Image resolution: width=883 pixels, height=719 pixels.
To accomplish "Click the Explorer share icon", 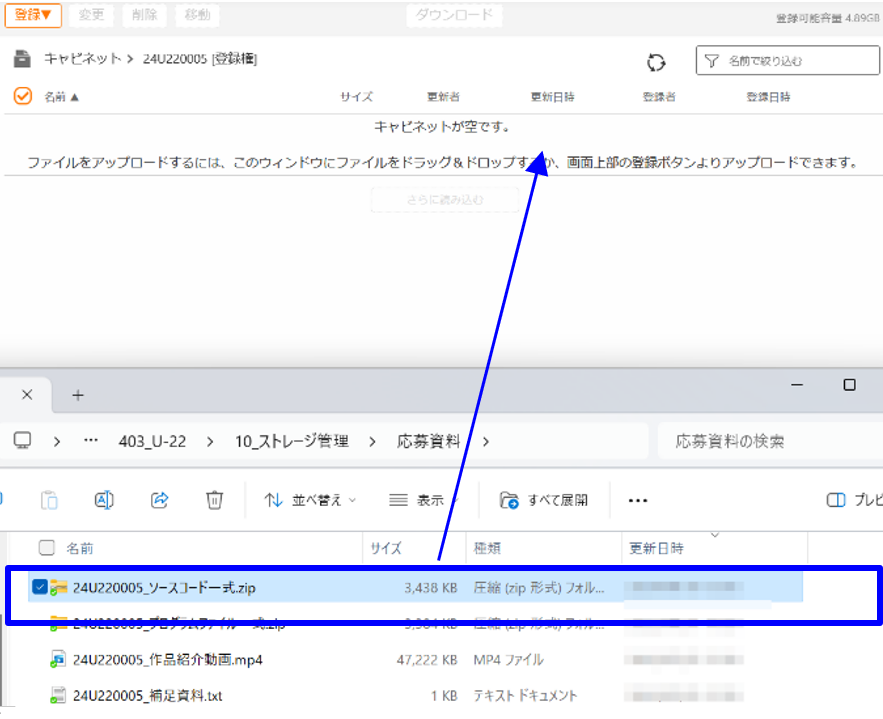I will pos(159,500).
